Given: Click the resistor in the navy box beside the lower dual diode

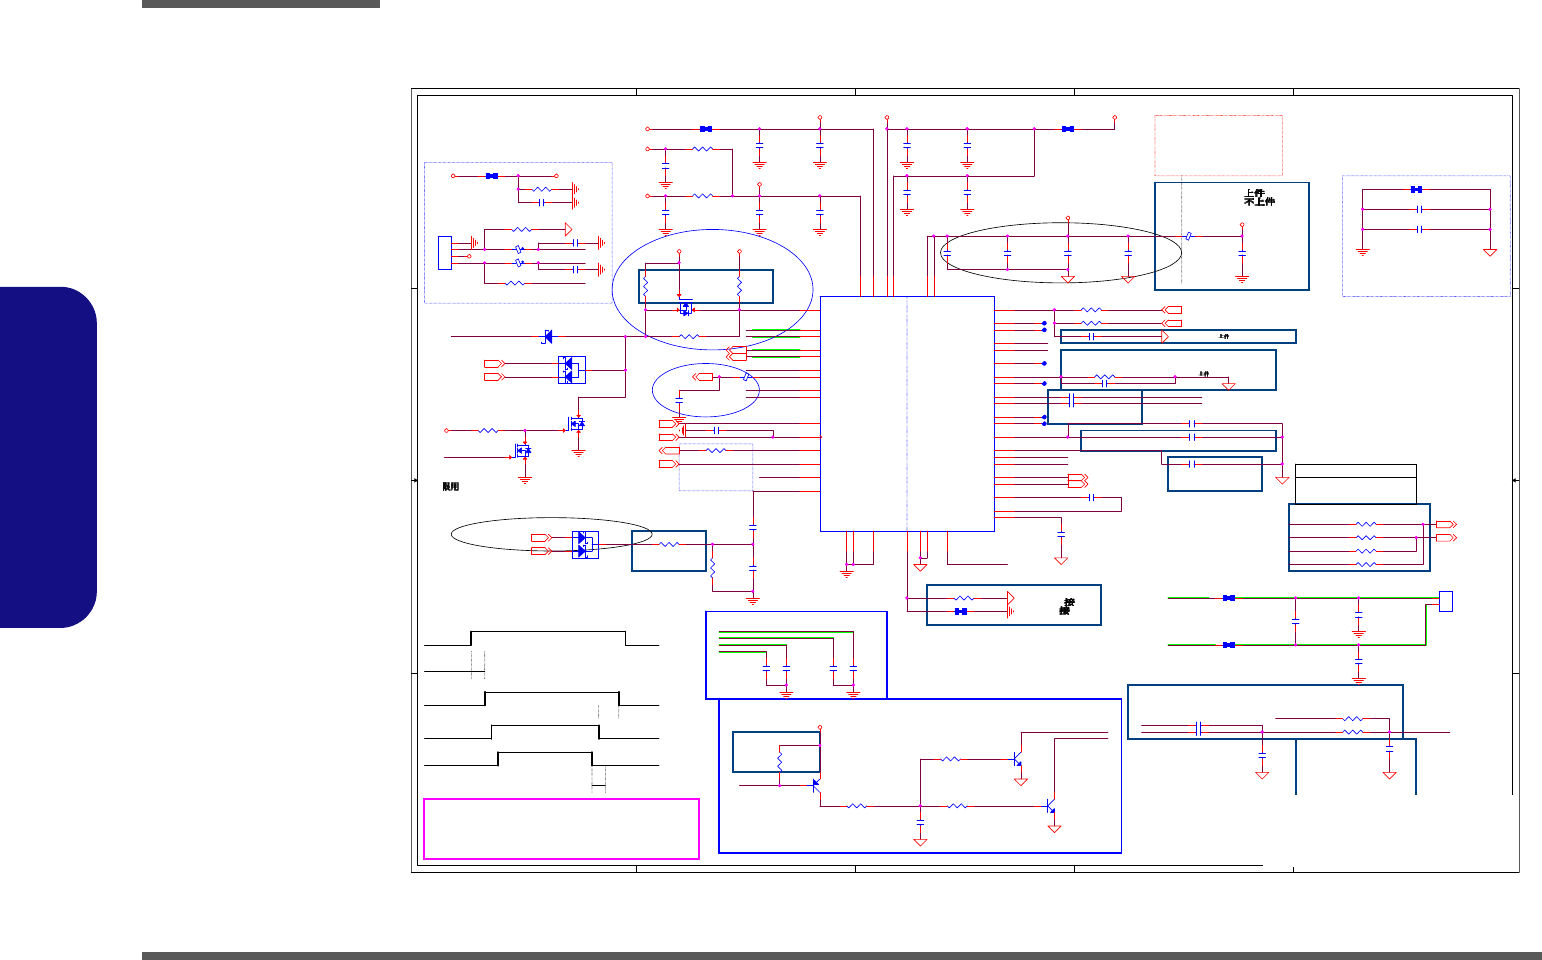Looking at the screenshot, I should point(669,545).
